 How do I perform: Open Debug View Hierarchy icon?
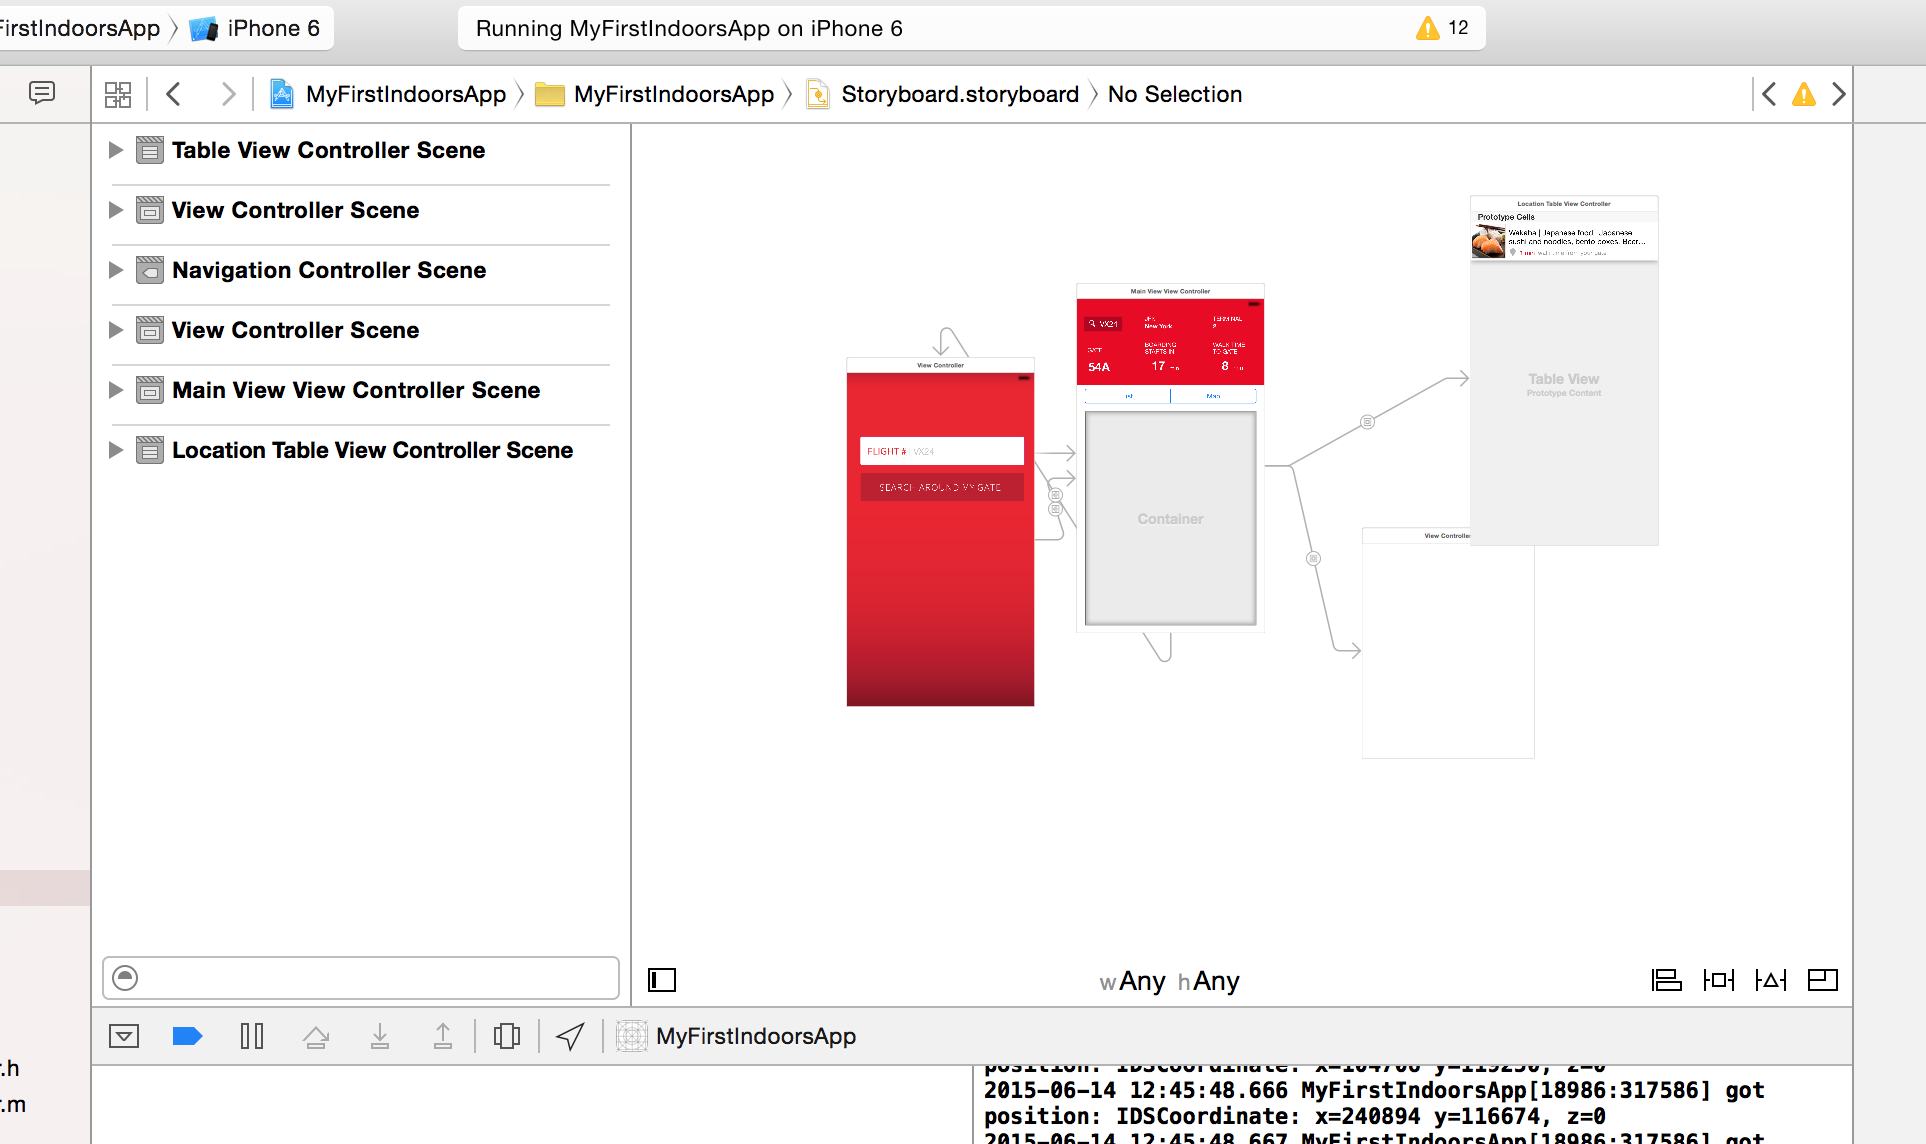(507, 1036)
